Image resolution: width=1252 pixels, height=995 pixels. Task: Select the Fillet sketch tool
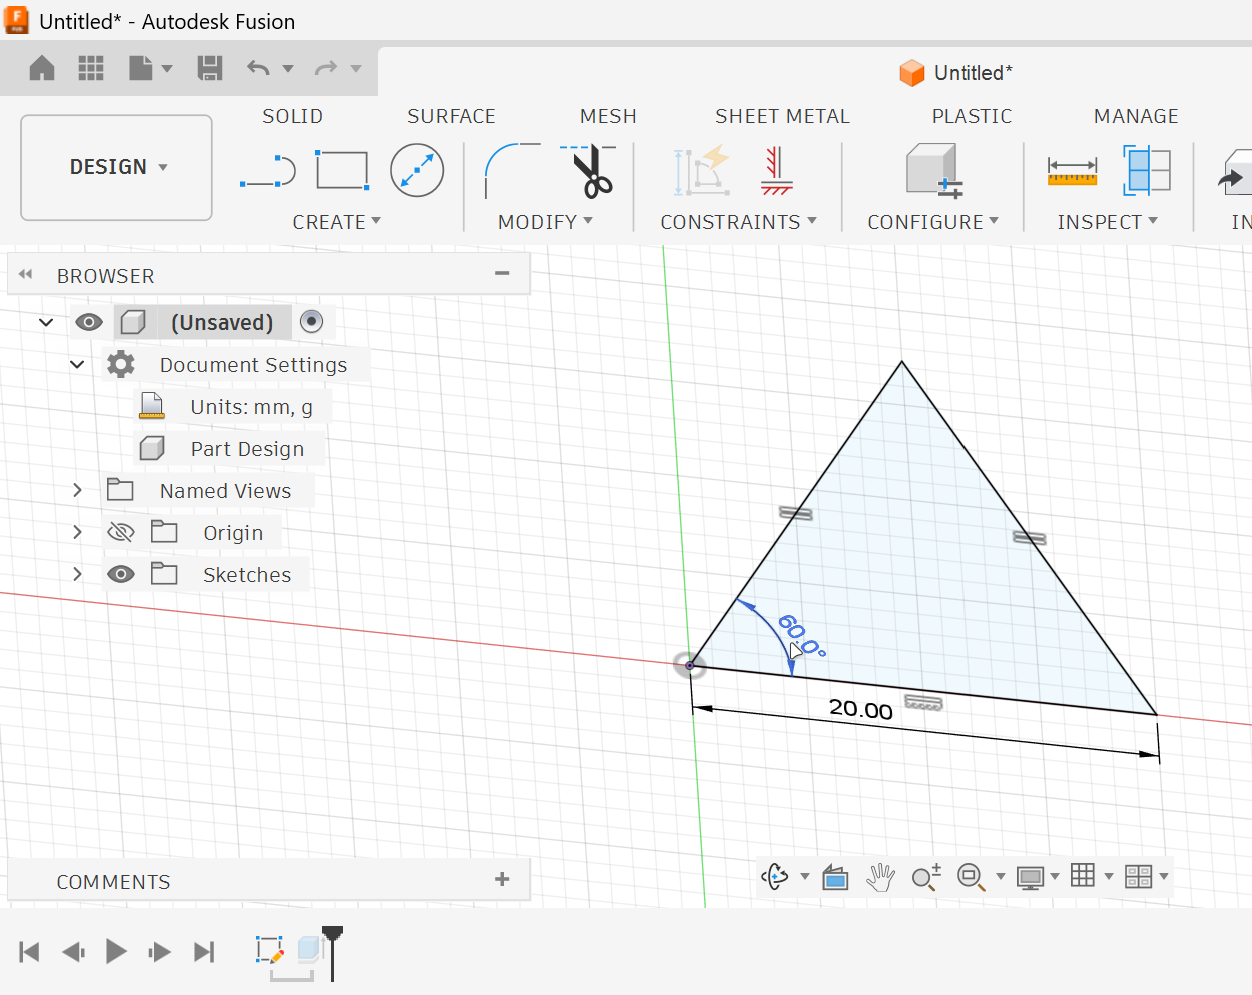click(511, 171)
